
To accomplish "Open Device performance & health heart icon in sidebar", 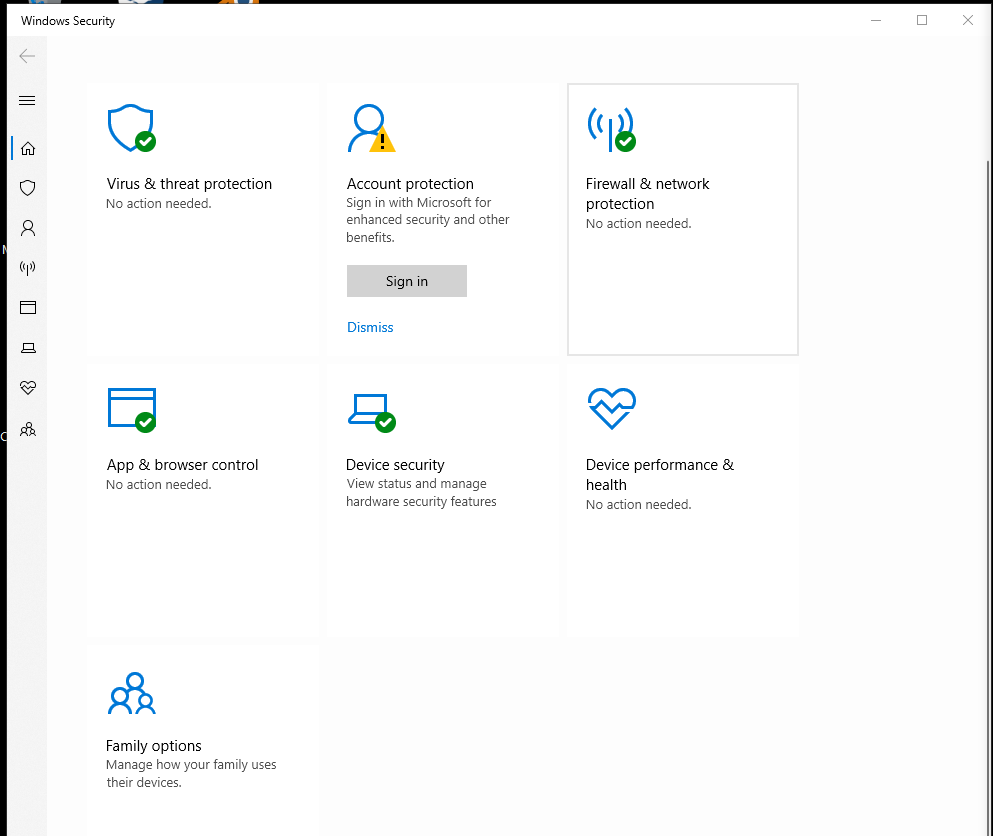I will 27,387.
